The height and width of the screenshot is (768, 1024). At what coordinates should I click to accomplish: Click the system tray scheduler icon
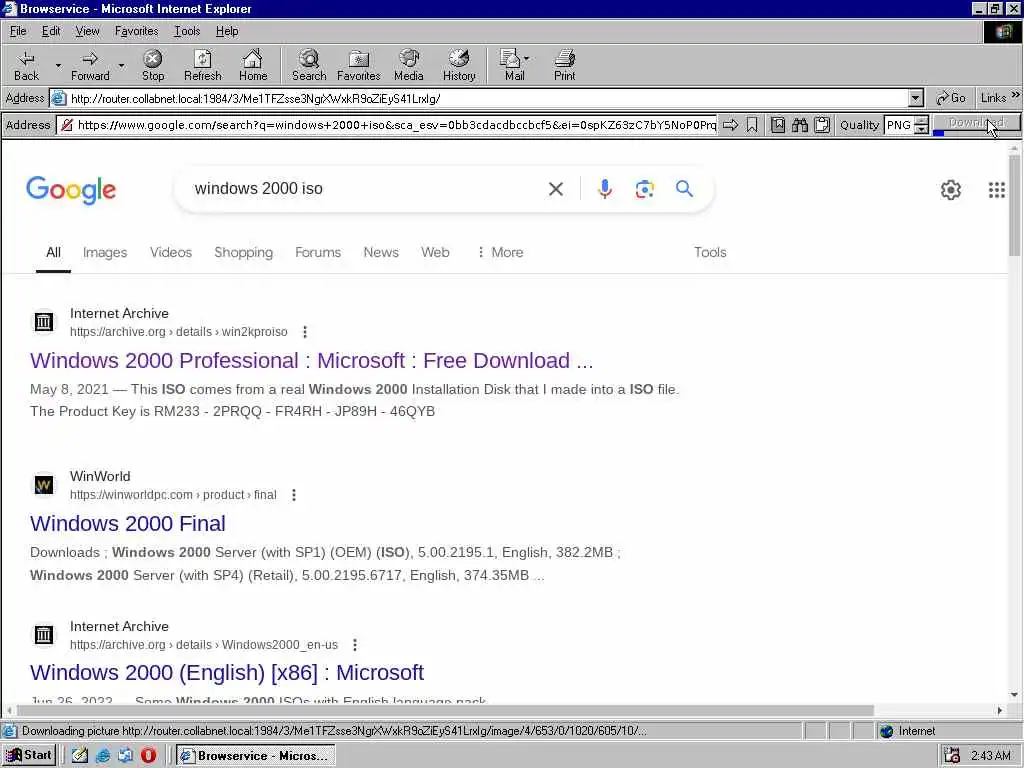(x=952, y=756)
